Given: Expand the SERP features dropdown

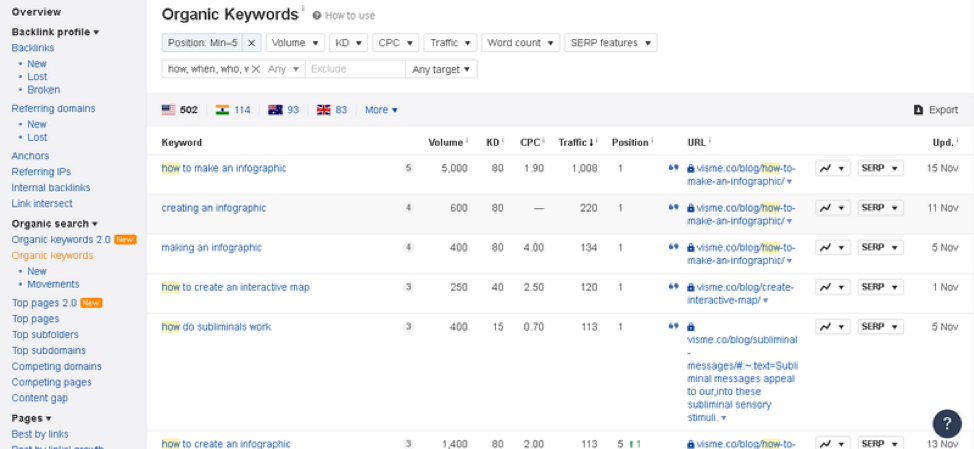Looking at the screenshot, I should coord(610,43).
